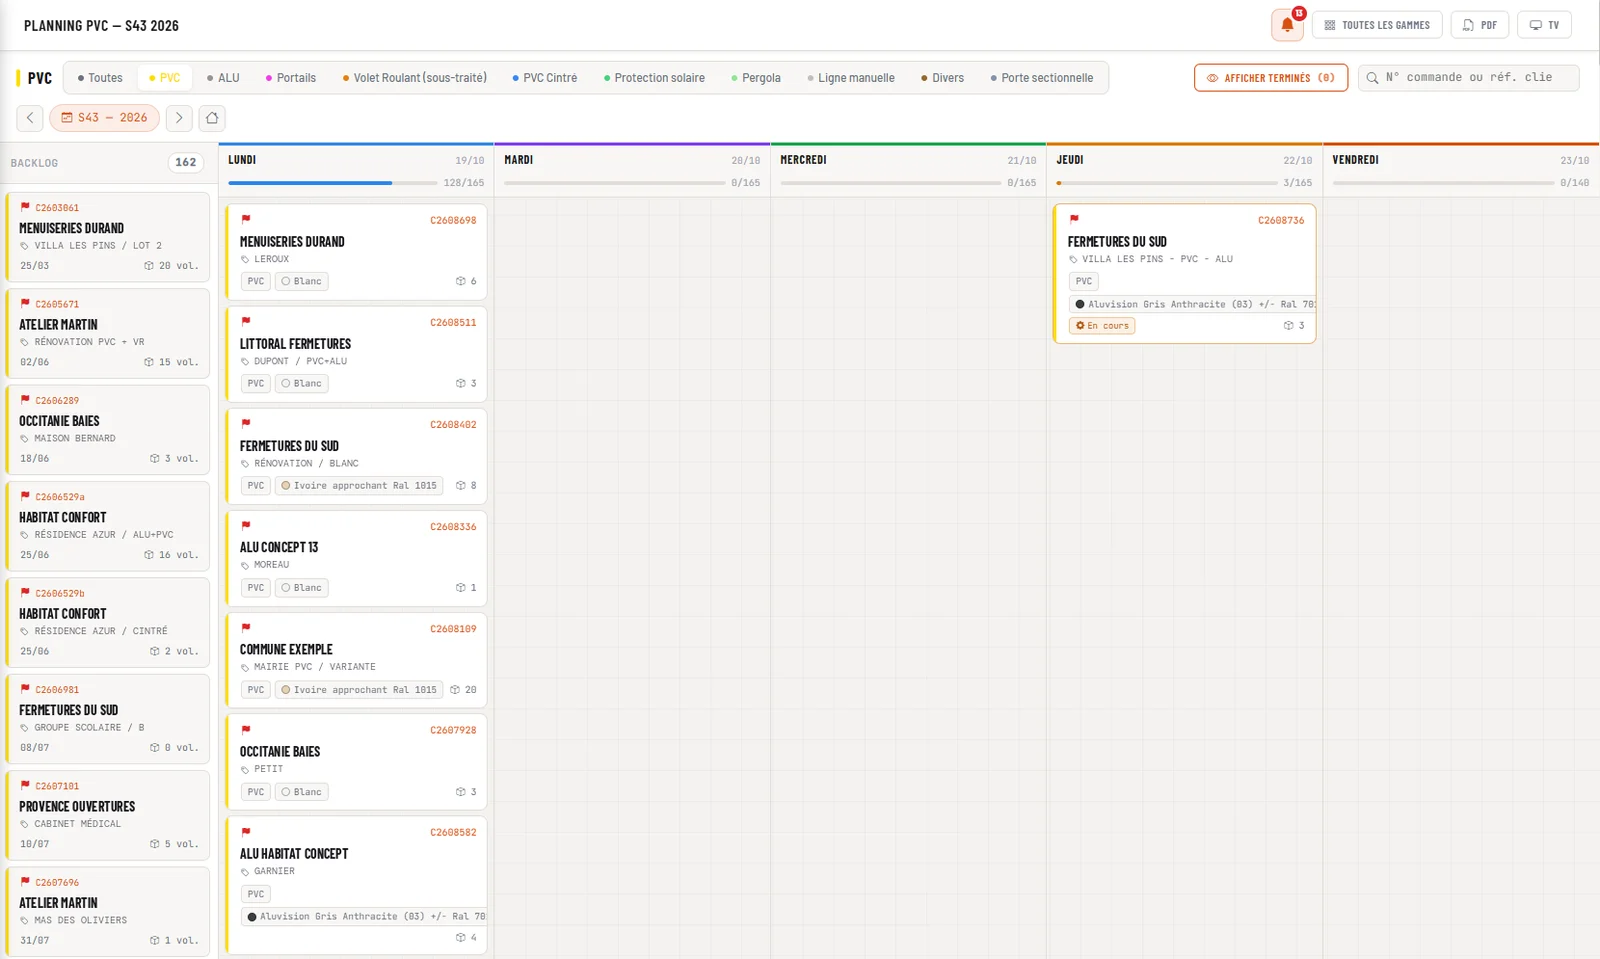Viewport: 1600px width, 959px height.
Task: Click the red flag on order C2608698
Action: (246, 219)
